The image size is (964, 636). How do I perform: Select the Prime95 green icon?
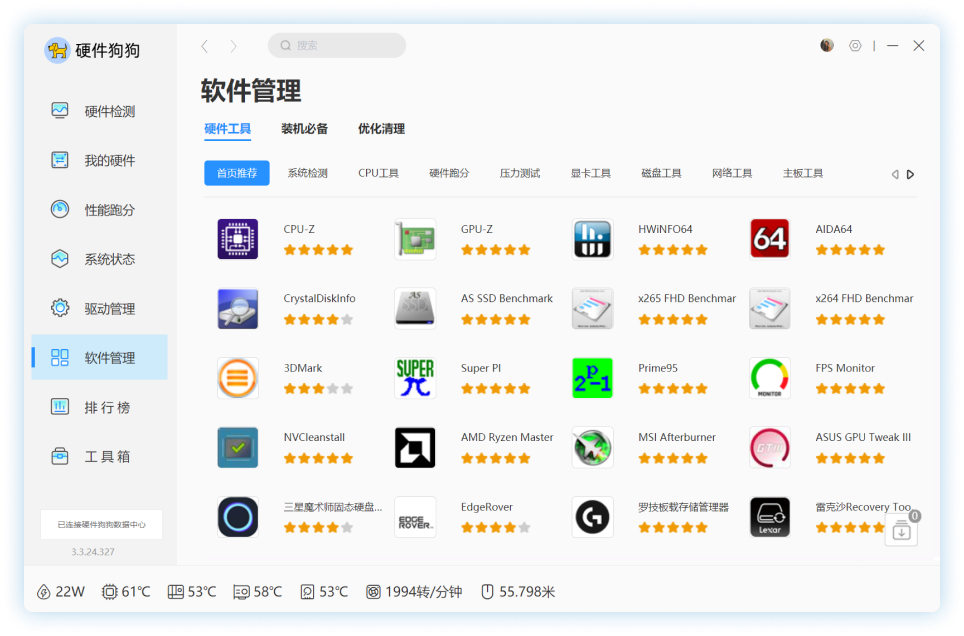point(592,378)
